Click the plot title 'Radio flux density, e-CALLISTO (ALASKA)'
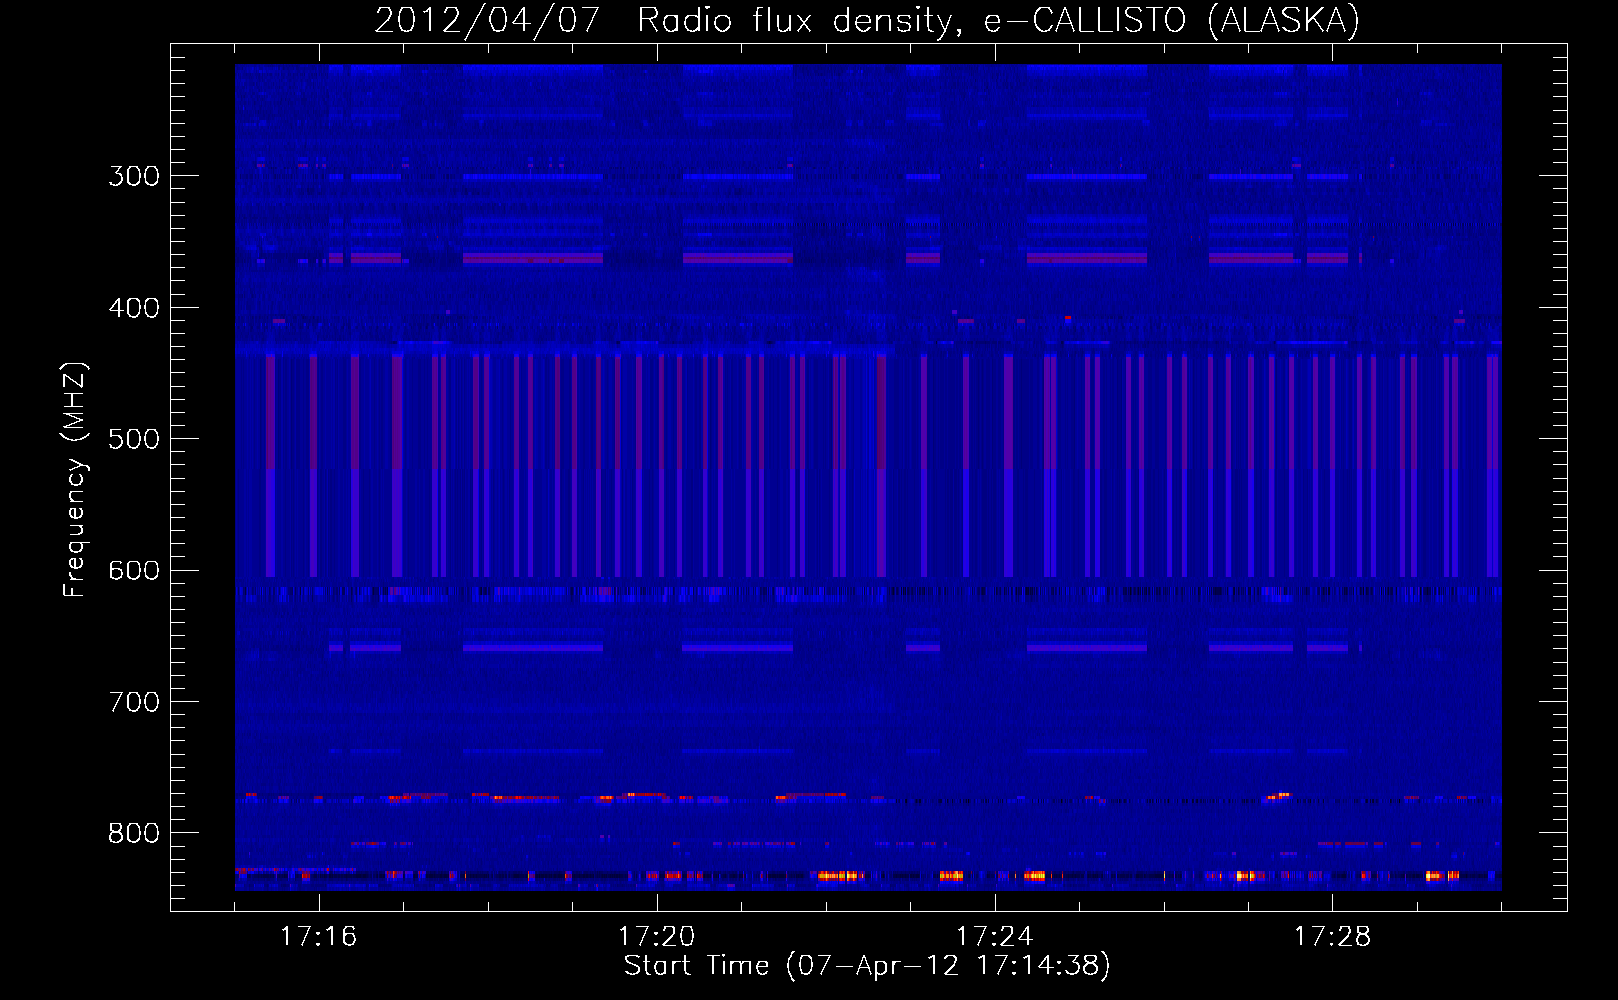1618x1000 pixels. (998, 20)
